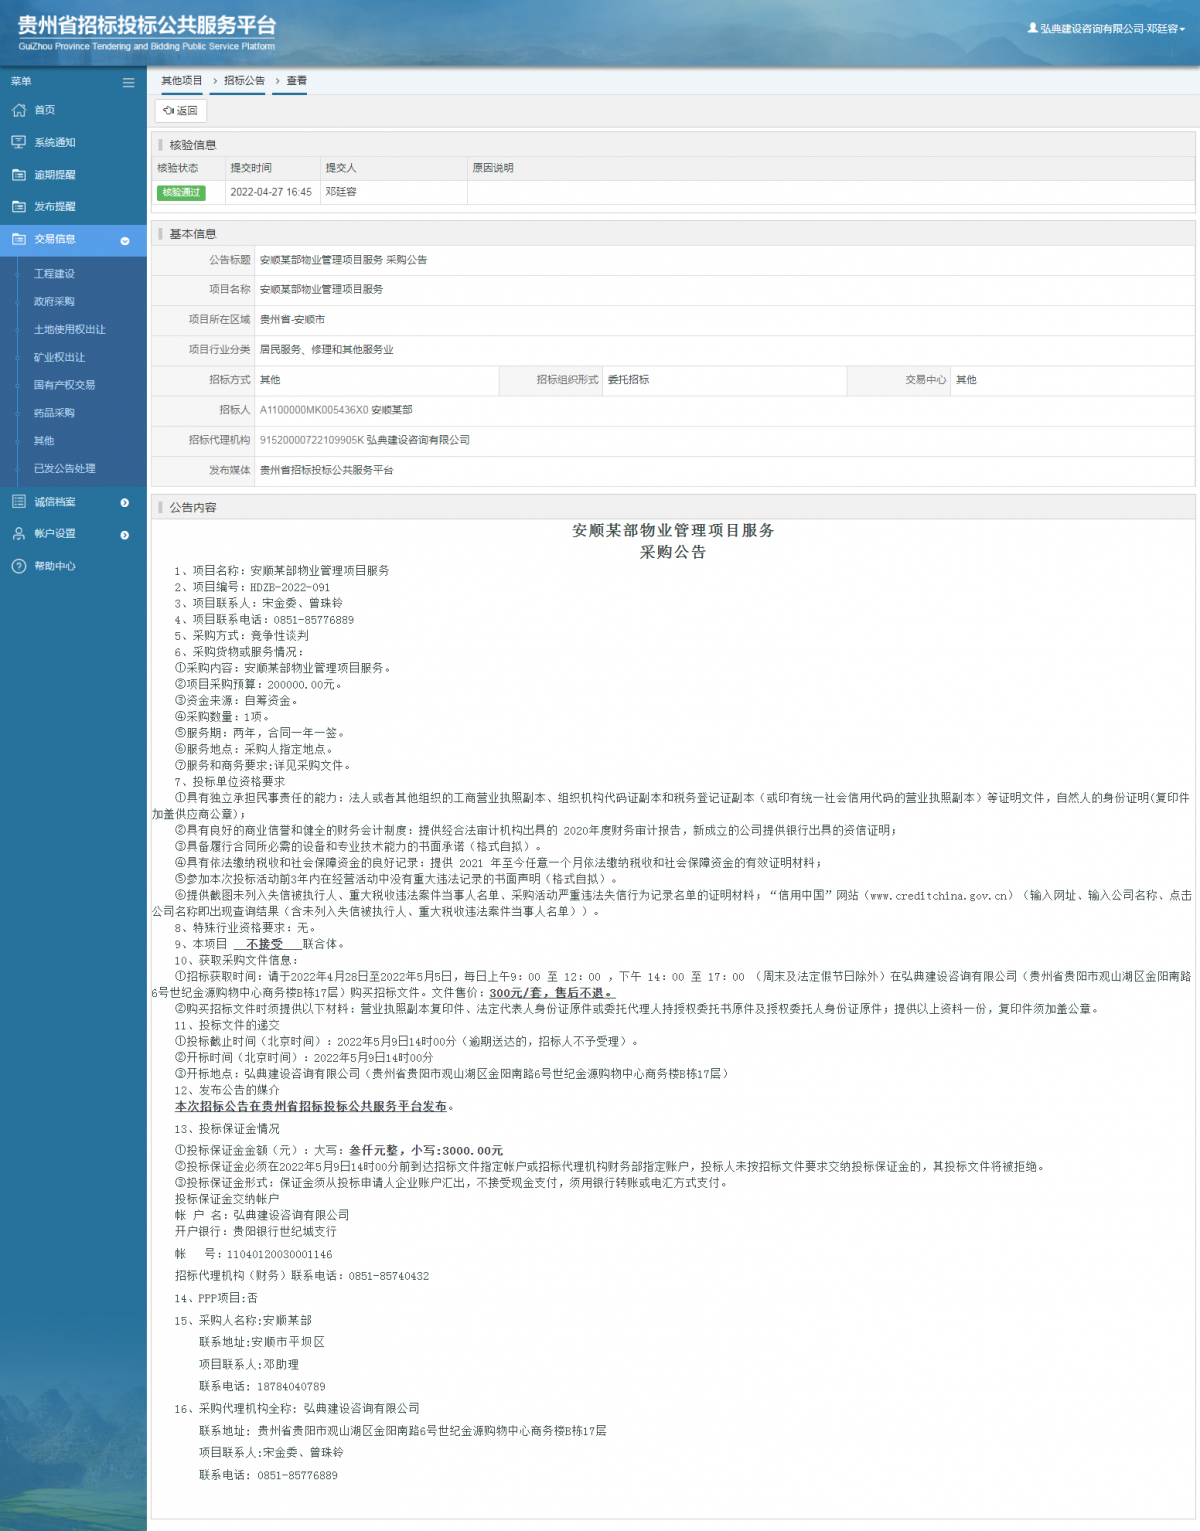The height and width of the screenshot is (1531, 1200).
Task: Open 已发公告处理 in the sidebar
Action: (x=64, y=469)
